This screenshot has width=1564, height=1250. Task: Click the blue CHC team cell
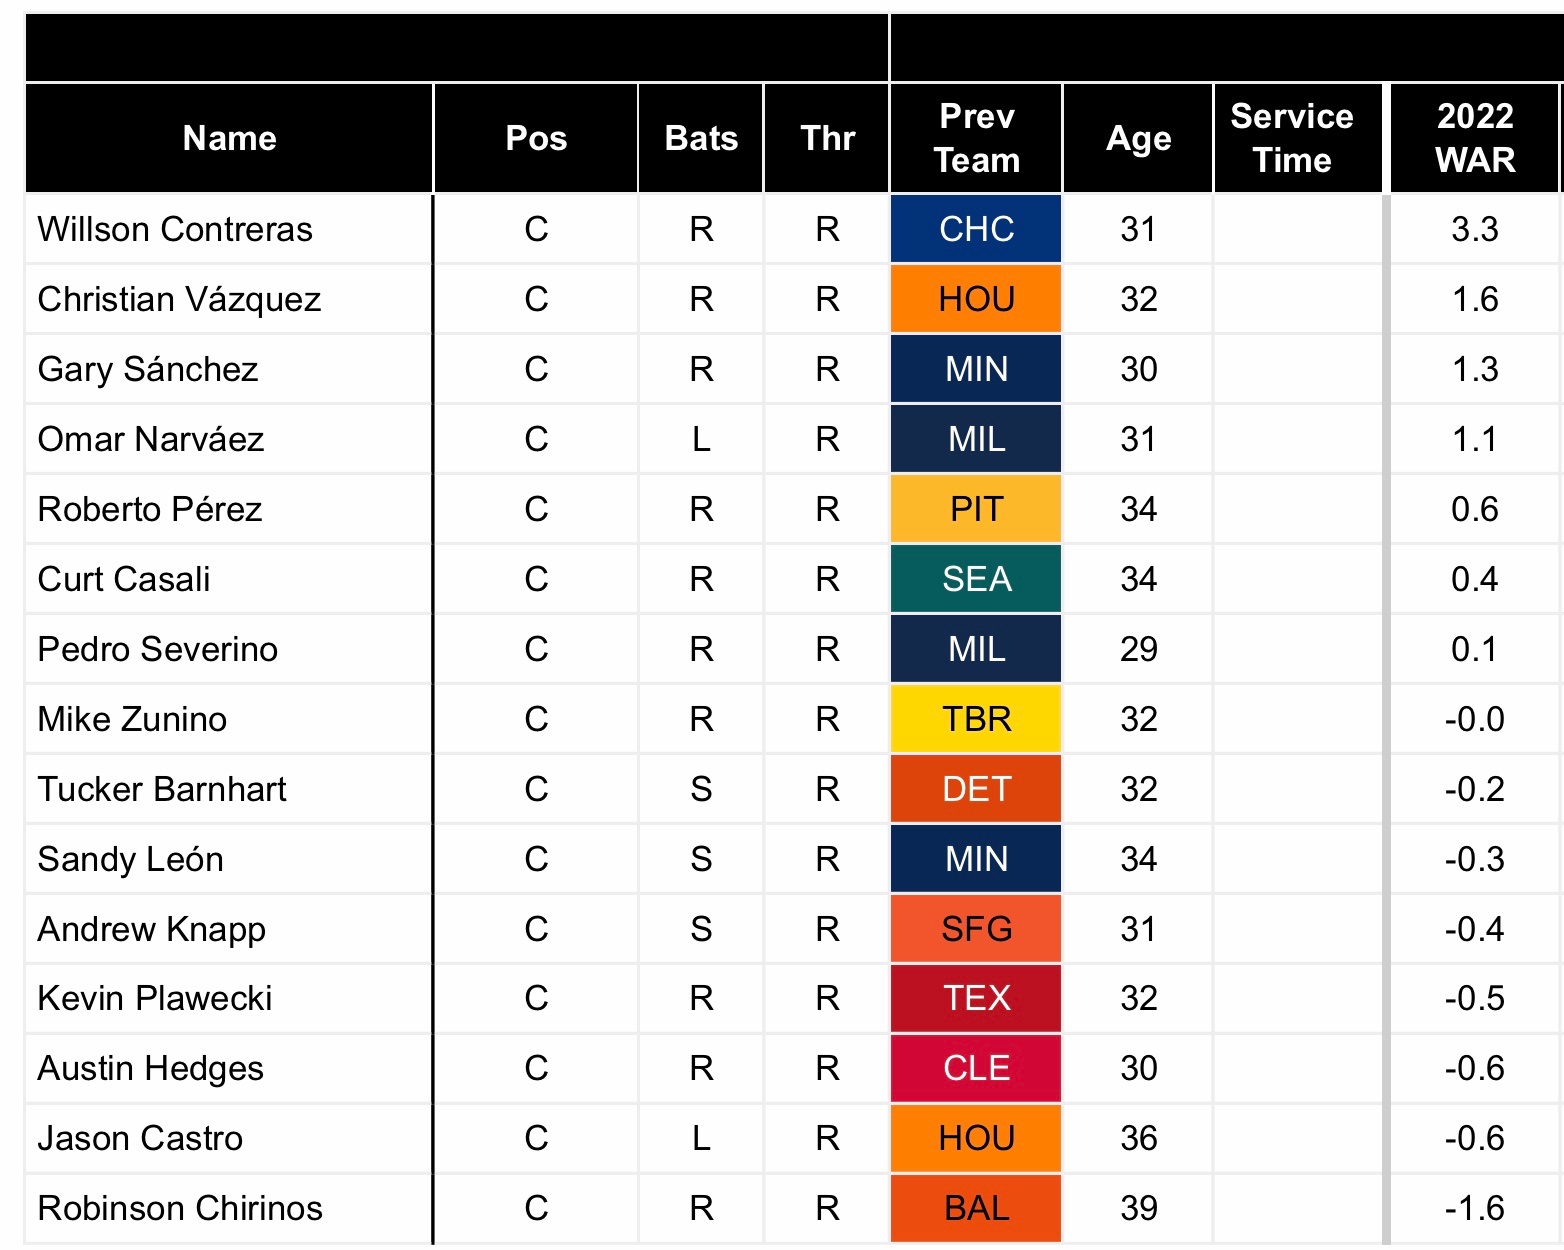[x=976, y=229]
